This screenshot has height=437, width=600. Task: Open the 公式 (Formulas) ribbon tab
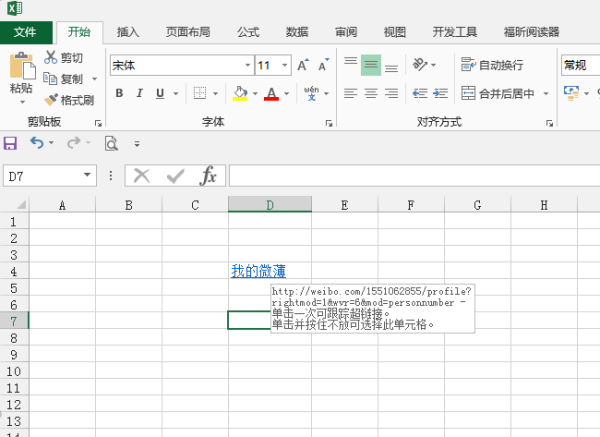click(248, 32)
